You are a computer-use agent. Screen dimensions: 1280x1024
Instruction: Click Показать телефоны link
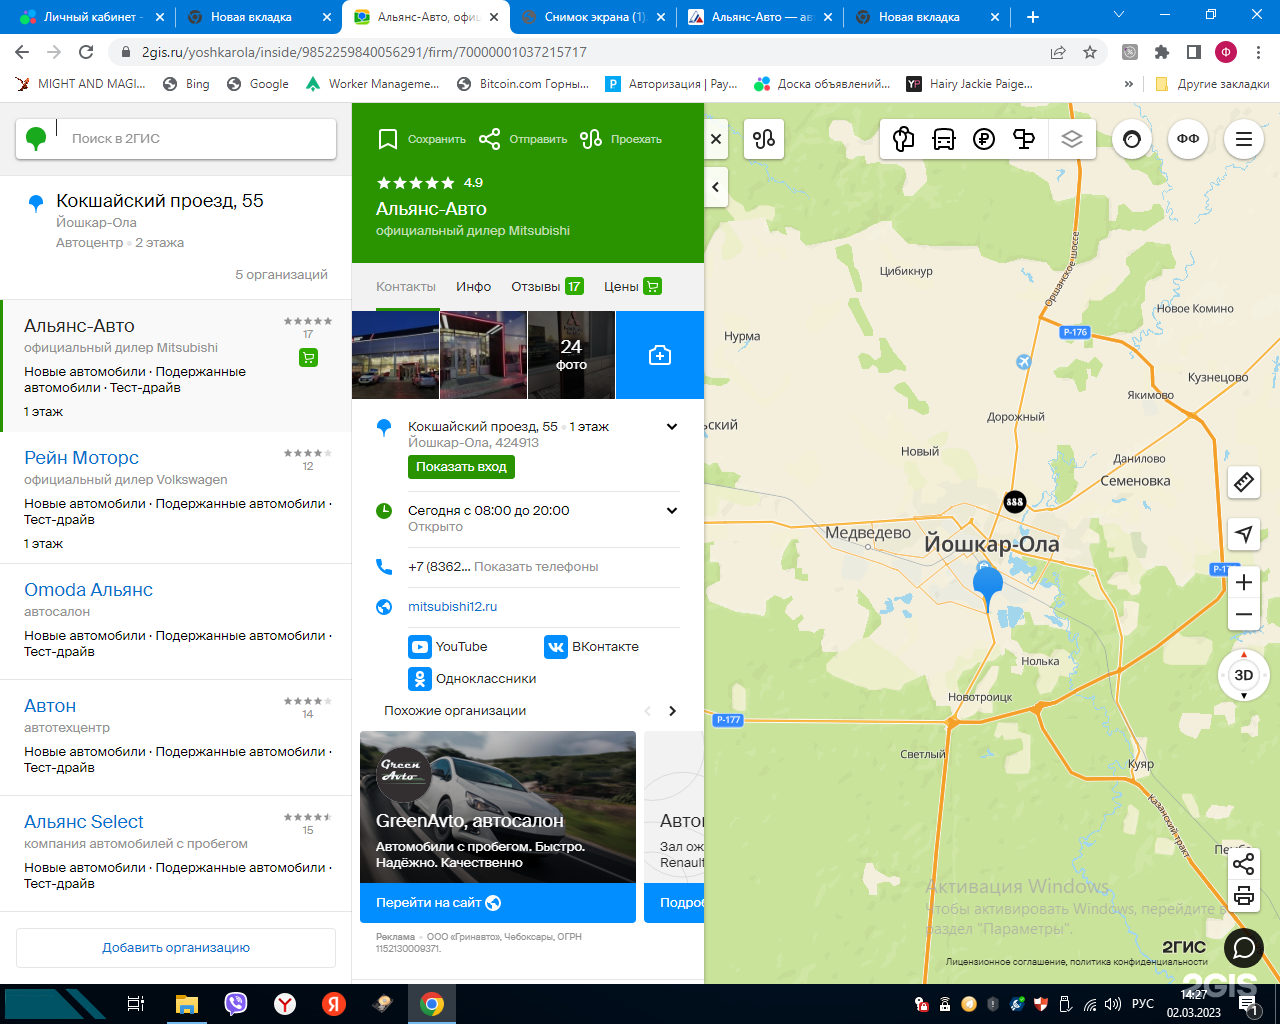[x=536, y=567]
